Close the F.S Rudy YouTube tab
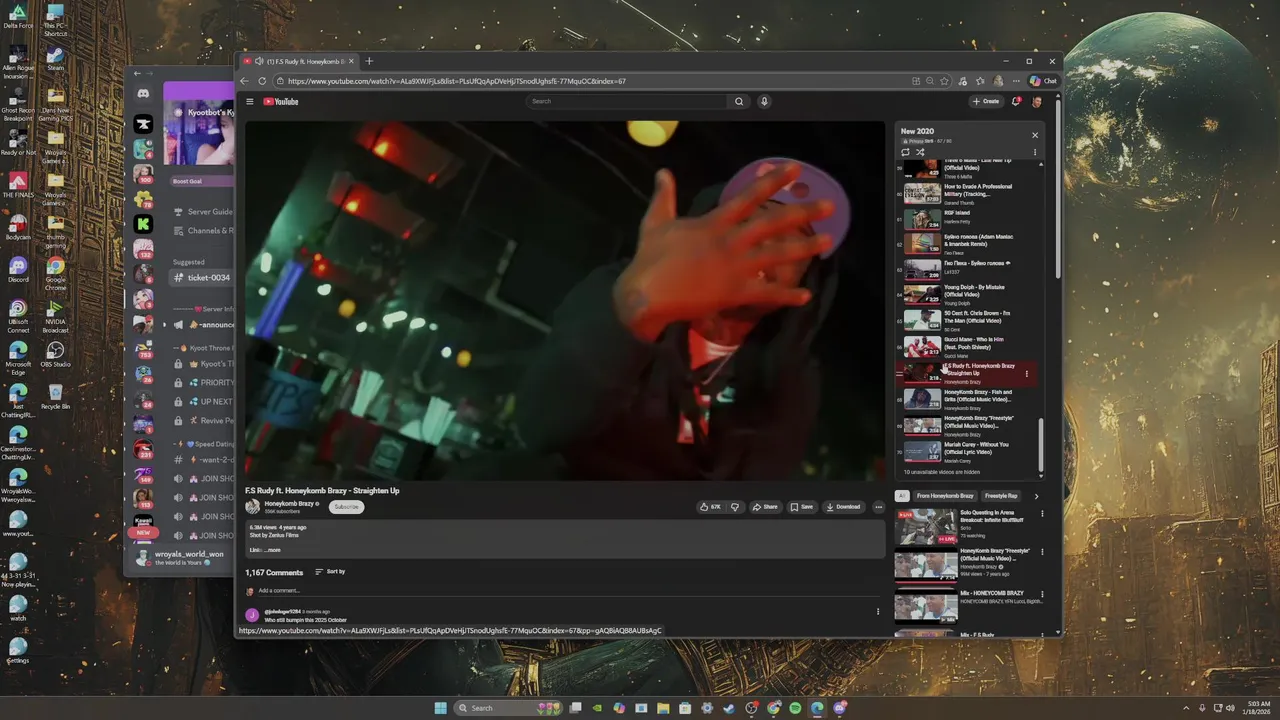Viewport: 1280px width, 720px height. 351,61
